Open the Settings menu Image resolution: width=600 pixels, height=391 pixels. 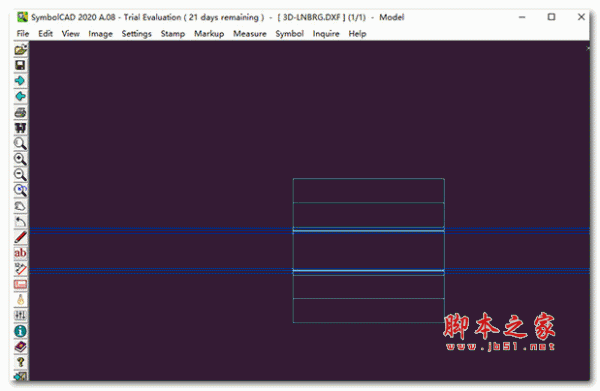pyautogui.click(x=137, y=34)
